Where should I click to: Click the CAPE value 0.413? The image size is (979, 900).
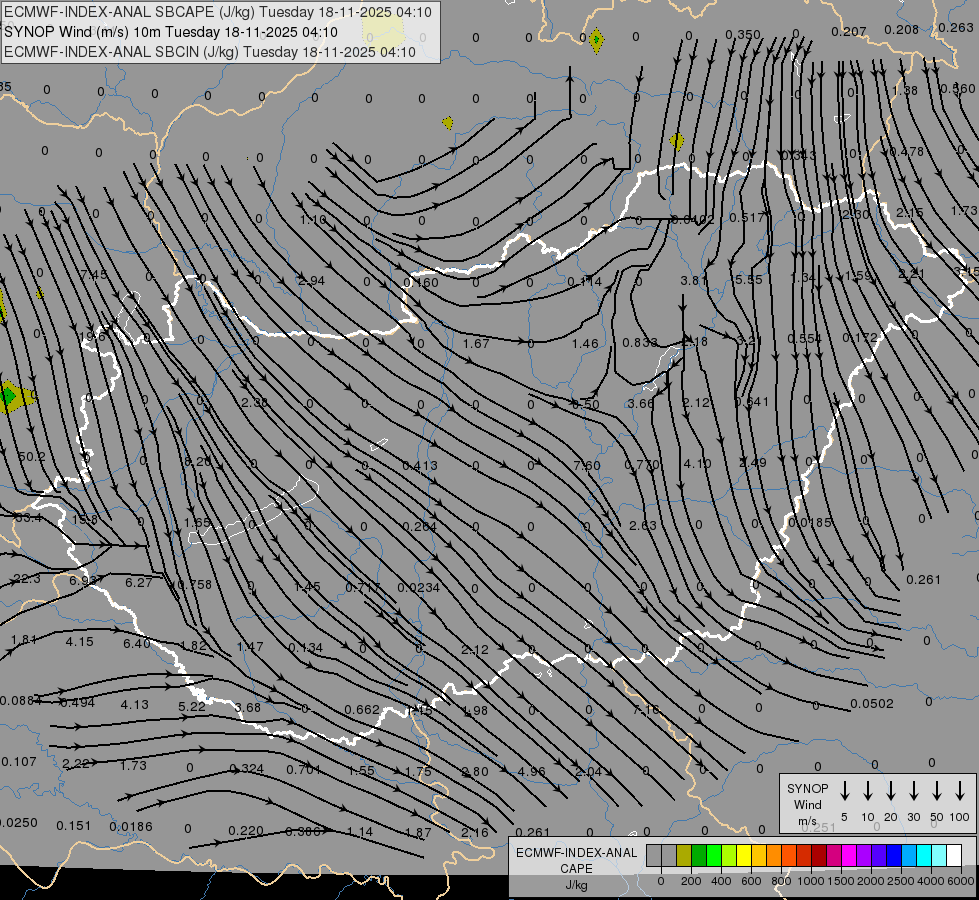coord(420,465)
